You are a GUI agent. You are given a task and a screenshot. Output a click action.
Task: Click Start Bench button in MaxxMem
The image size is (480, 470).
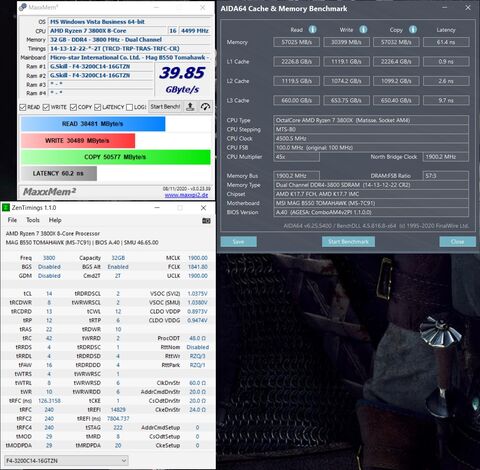(x=165, y=107)
